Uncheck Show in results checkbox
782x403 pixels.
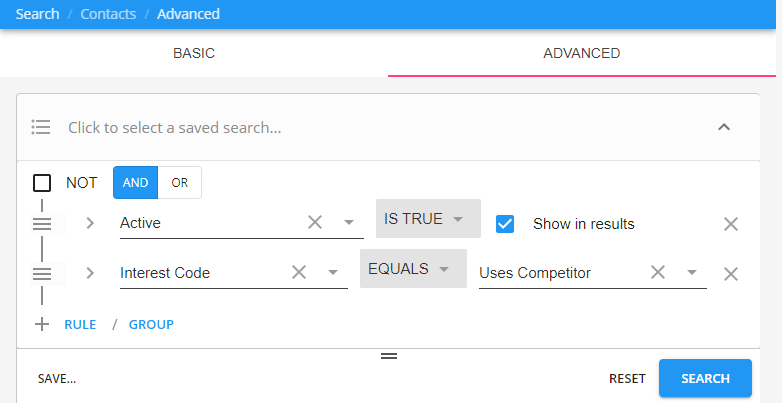505,224
